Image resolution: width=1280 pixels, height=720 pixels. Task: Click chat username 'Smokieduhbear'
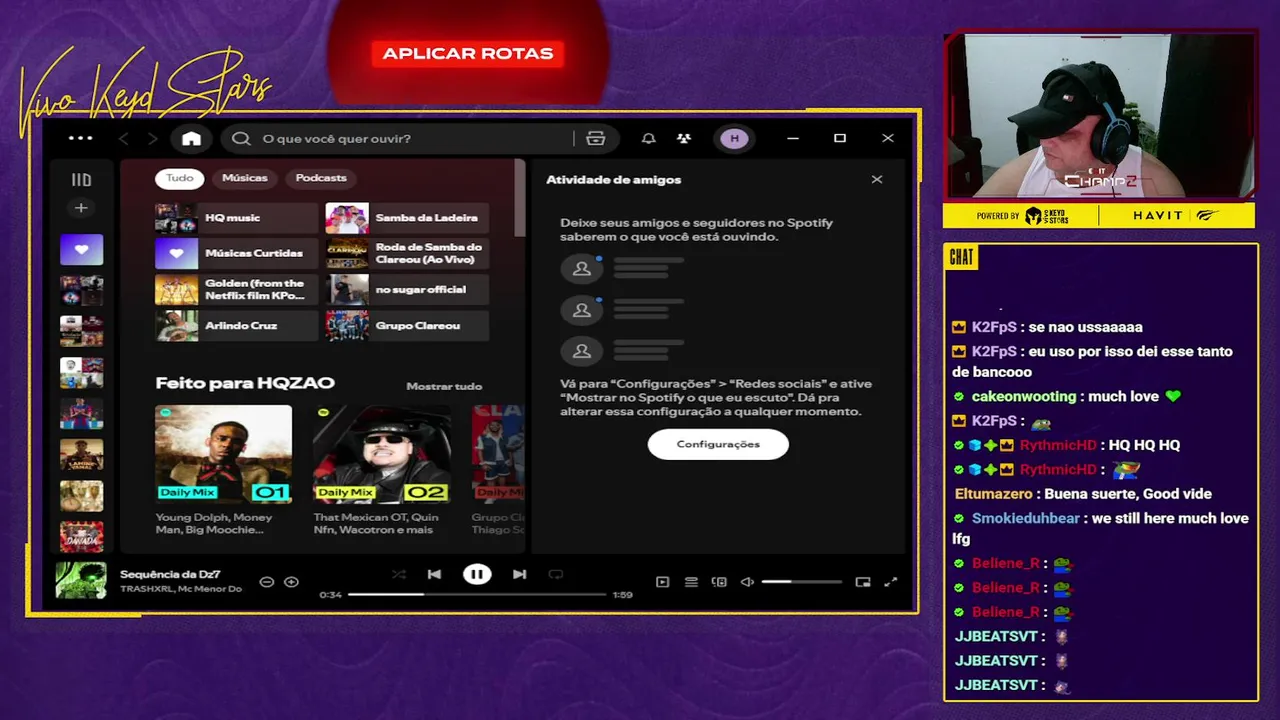click(1026, 519)
